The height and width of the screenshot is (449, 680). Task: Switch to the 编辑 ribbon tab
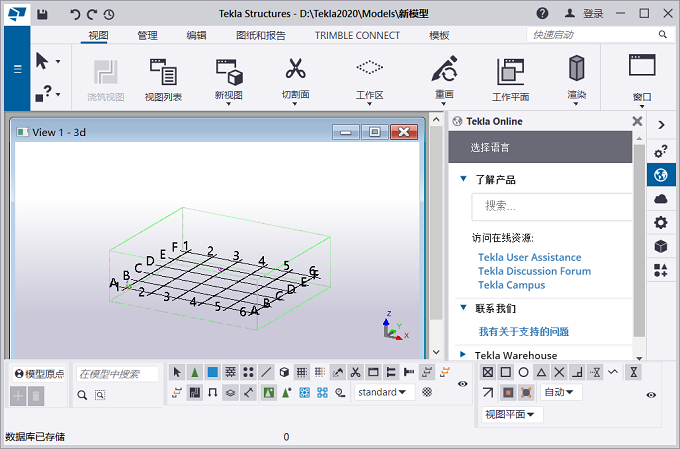[196, 36]
